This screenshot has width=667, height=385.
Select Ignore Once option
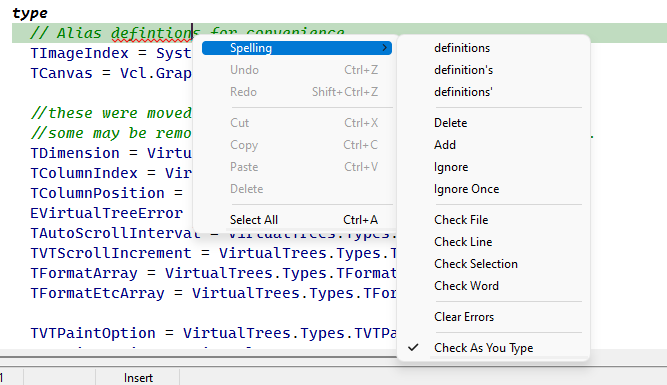[466, 189]
